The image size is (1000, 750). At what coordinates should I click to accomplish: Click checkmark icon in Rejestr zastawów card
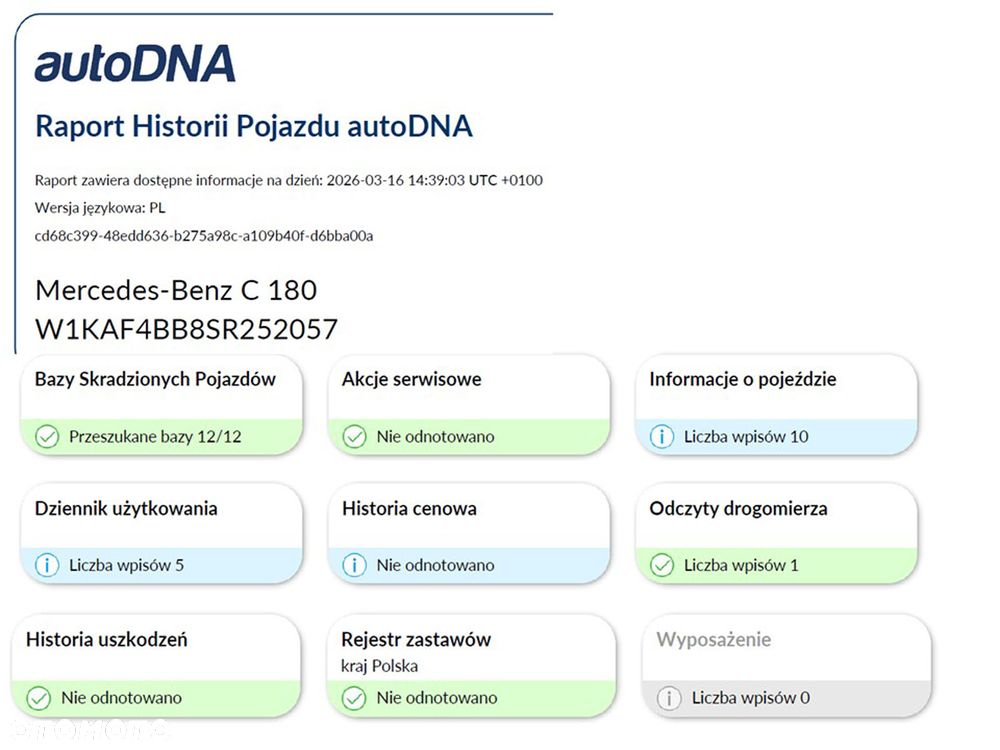pyautogui.click(x=354, y=698)
